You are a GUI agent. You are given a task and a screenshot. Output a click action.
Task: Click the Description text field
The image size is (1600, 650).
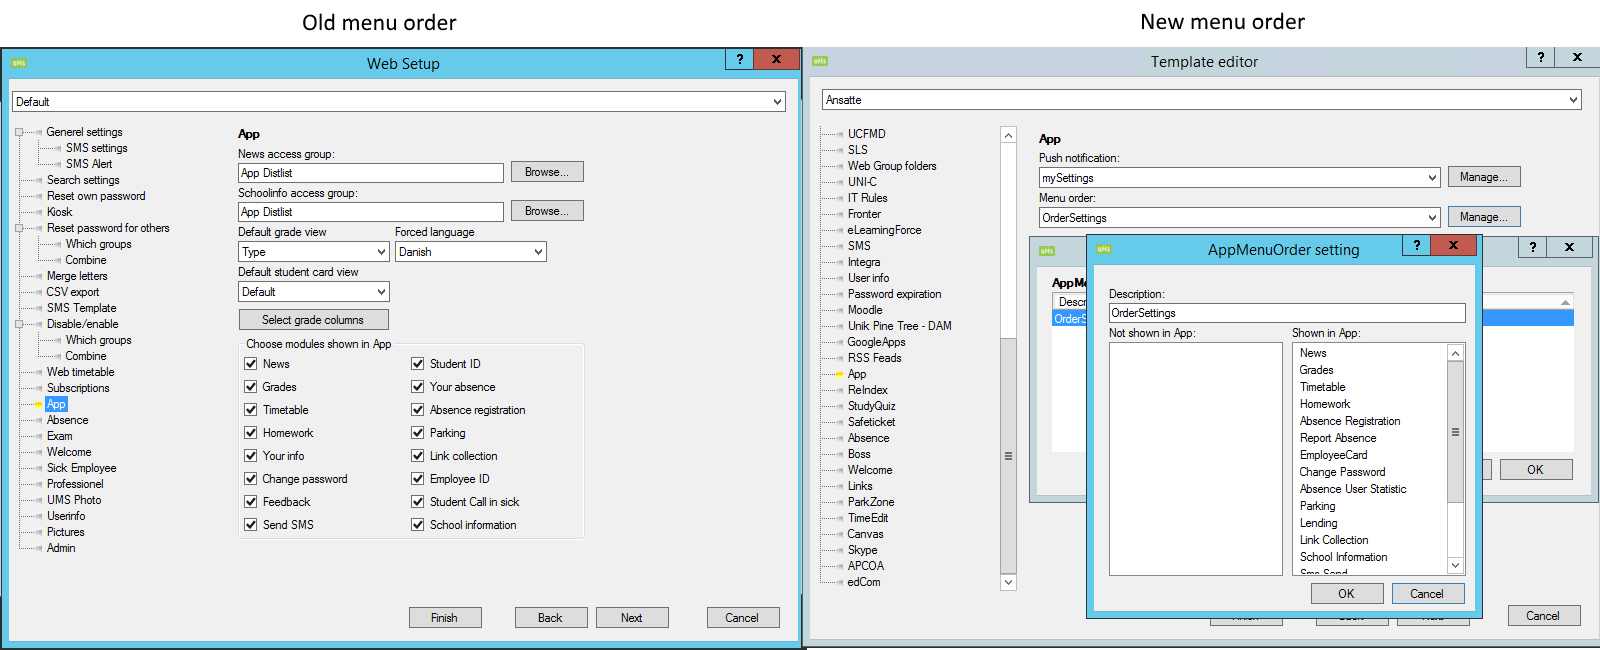tap(1286, 313)
